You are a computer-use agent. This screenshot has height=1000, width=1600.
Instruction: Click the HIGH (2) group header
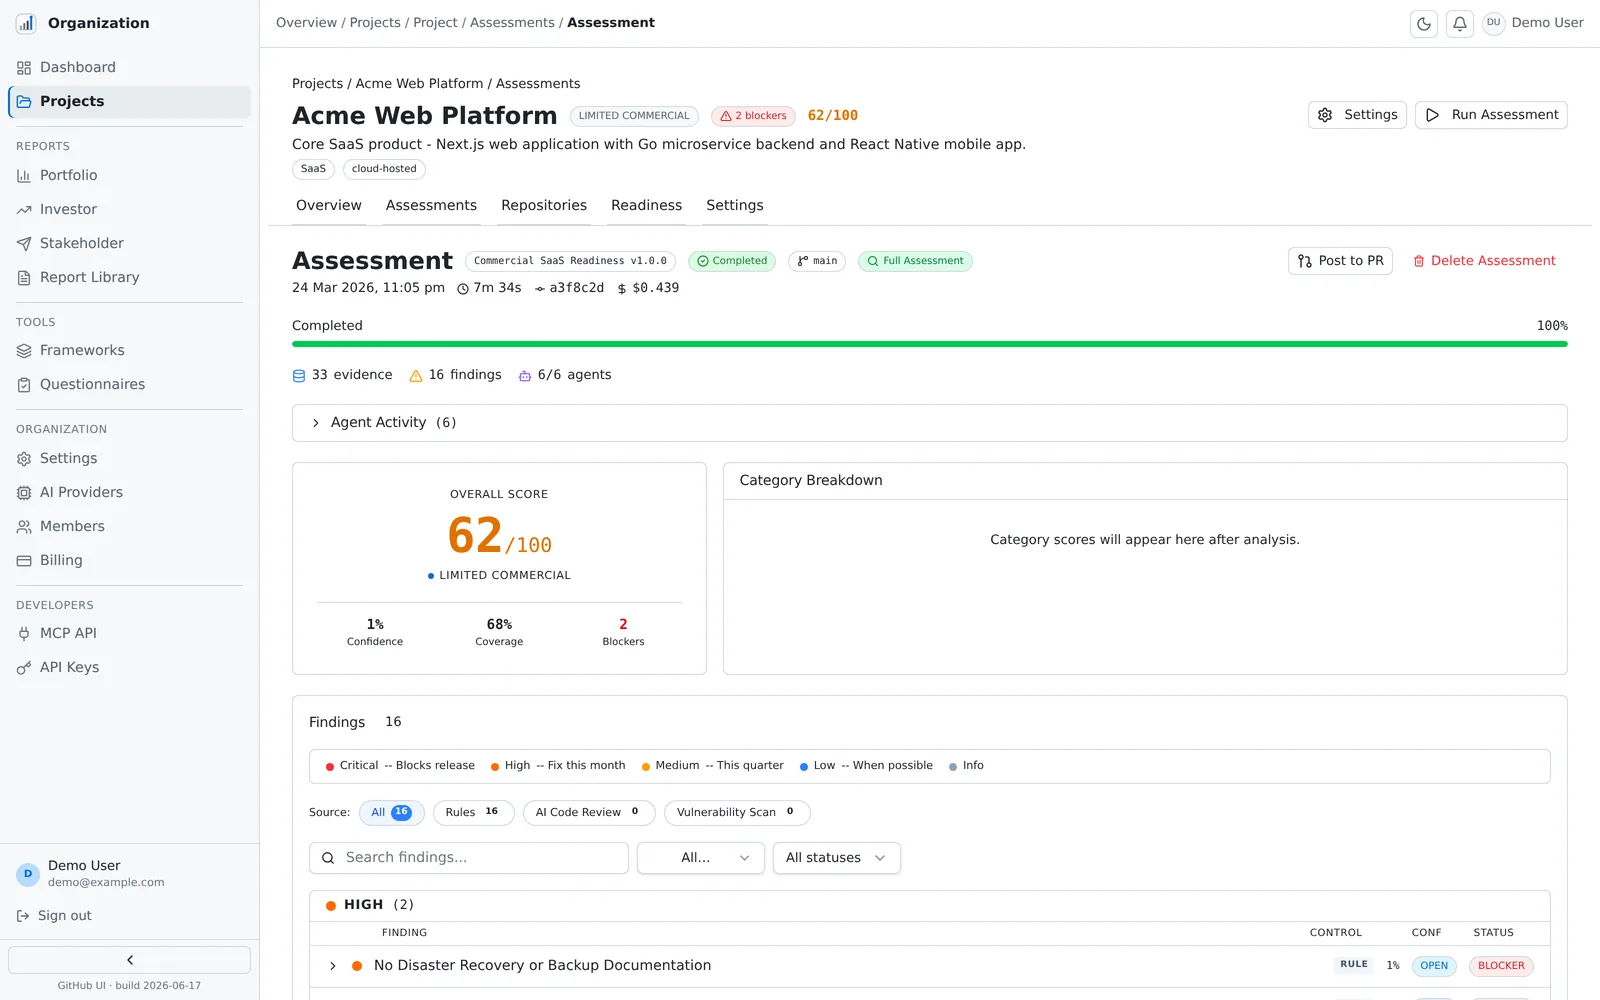click(930, 905)
